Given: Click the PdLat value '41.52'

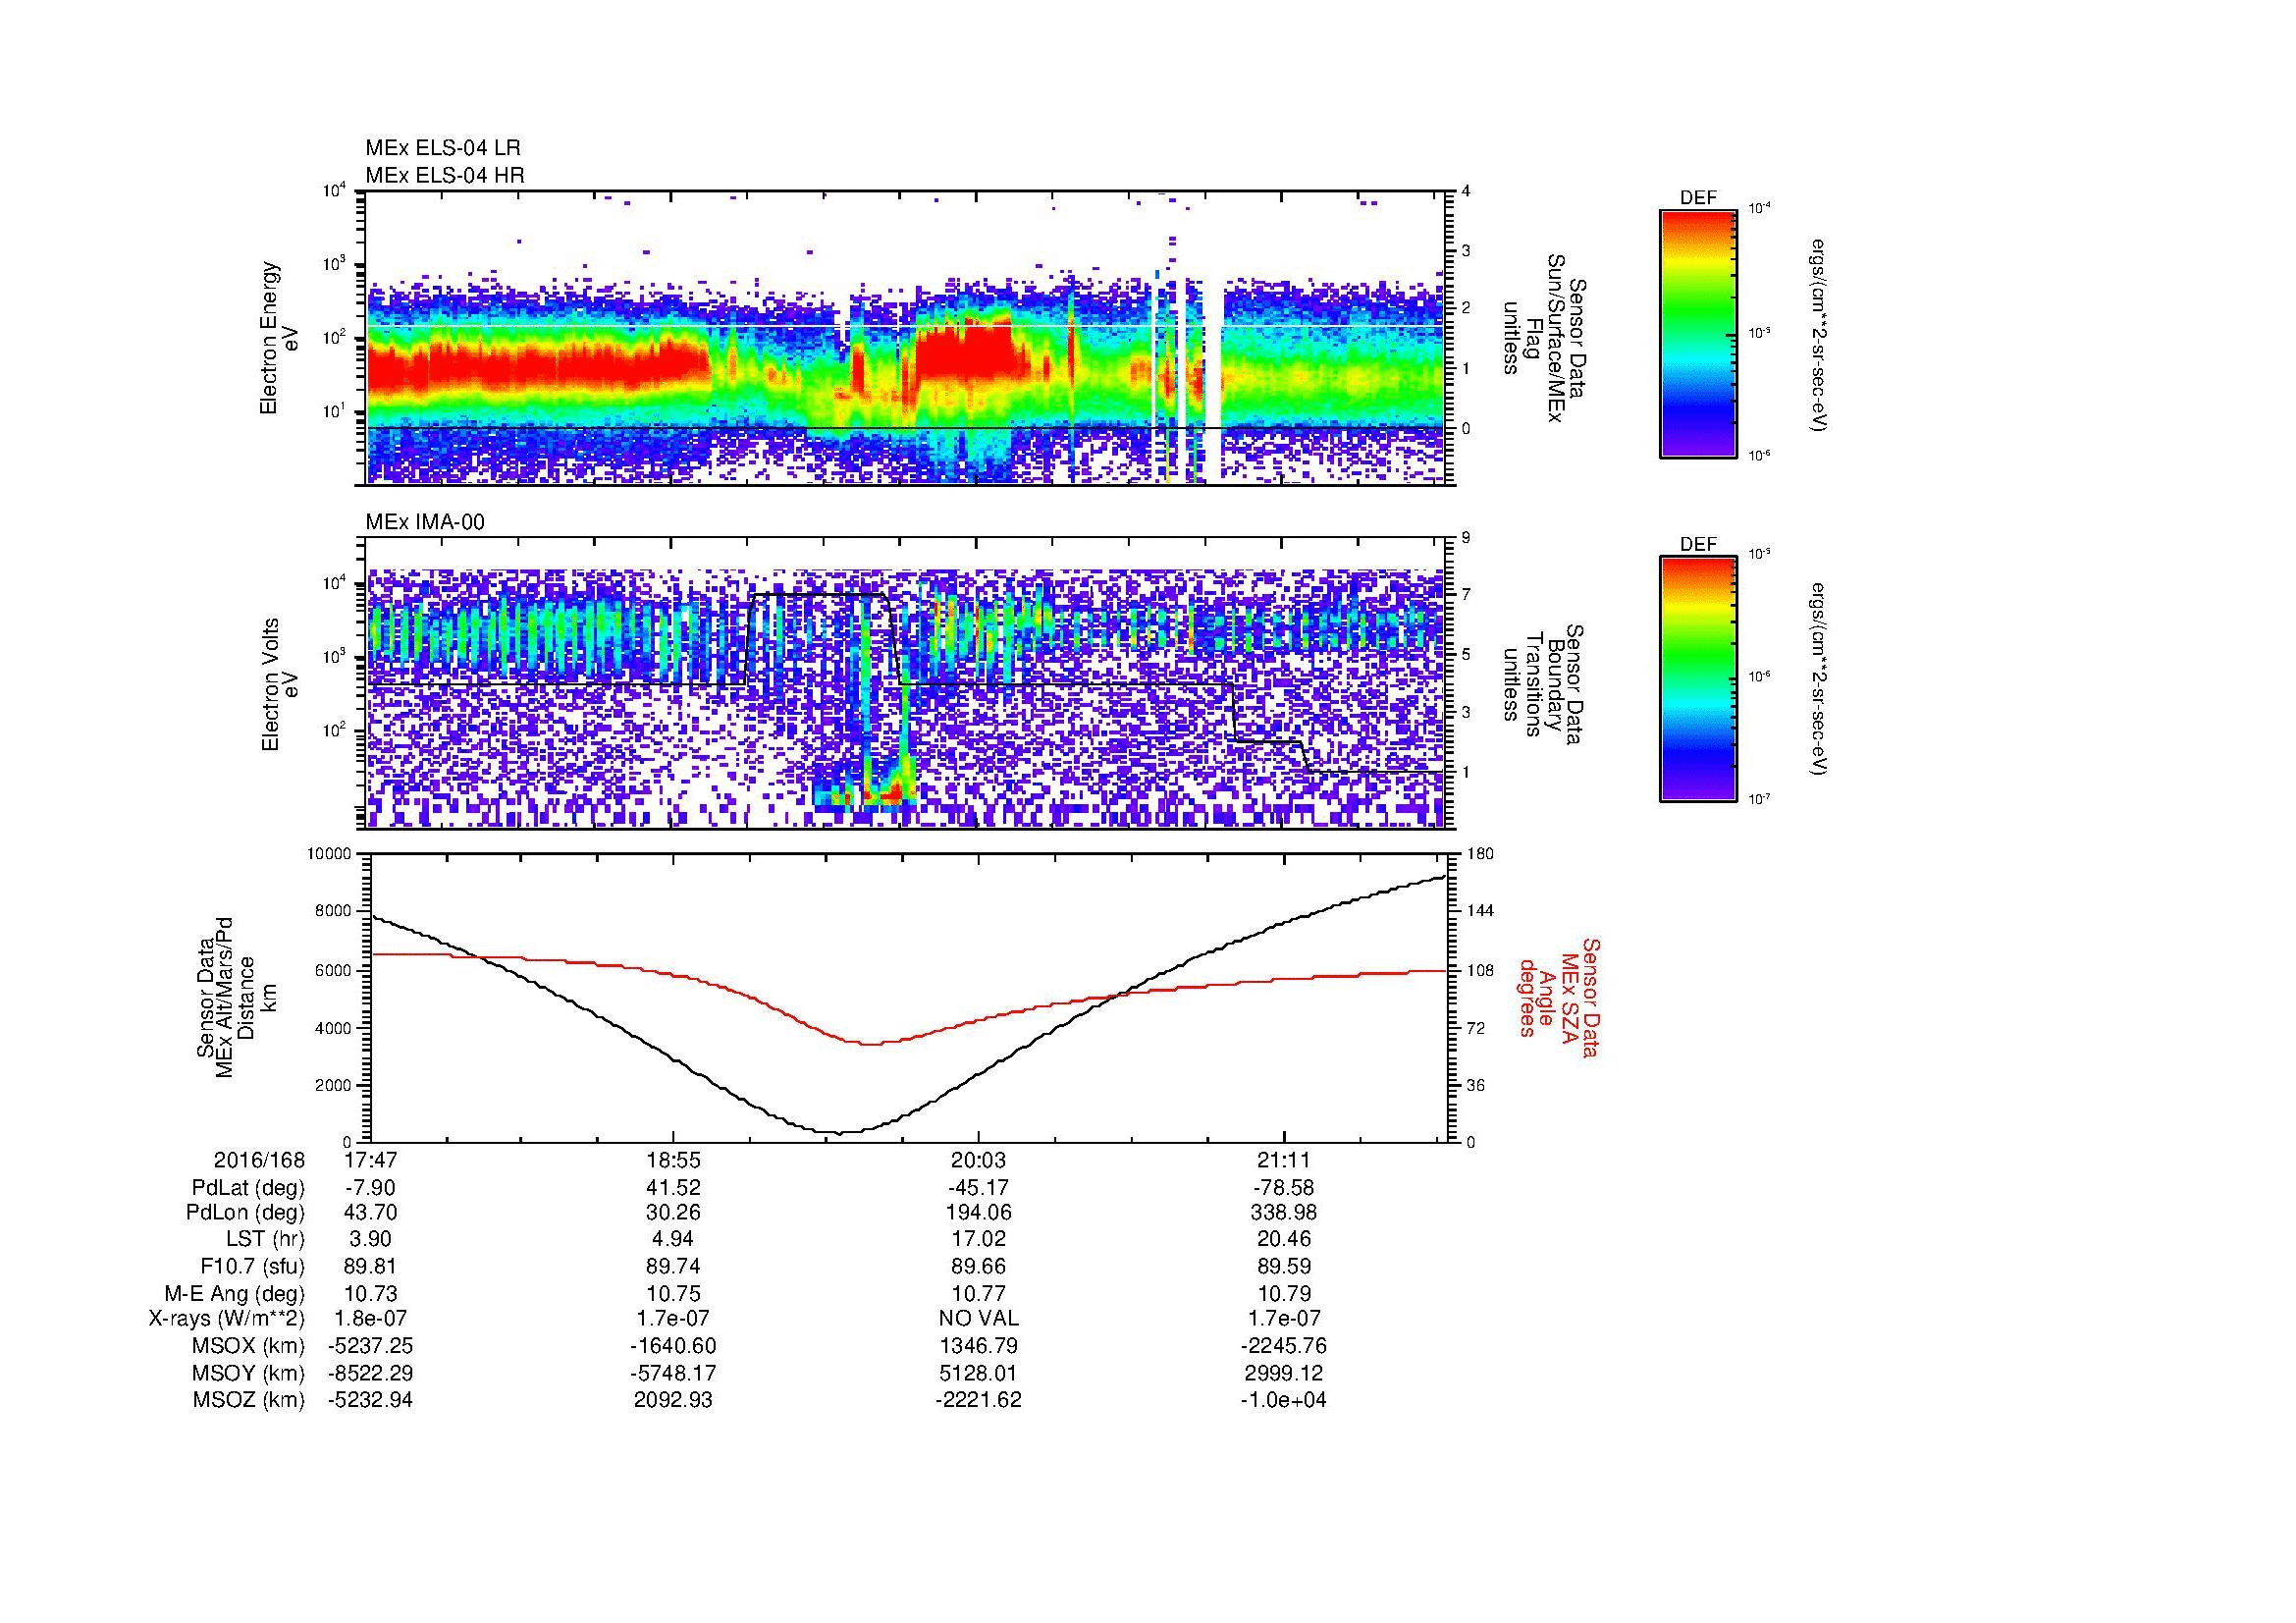Looking at the screenshot, I should [x=674, y=1188].
